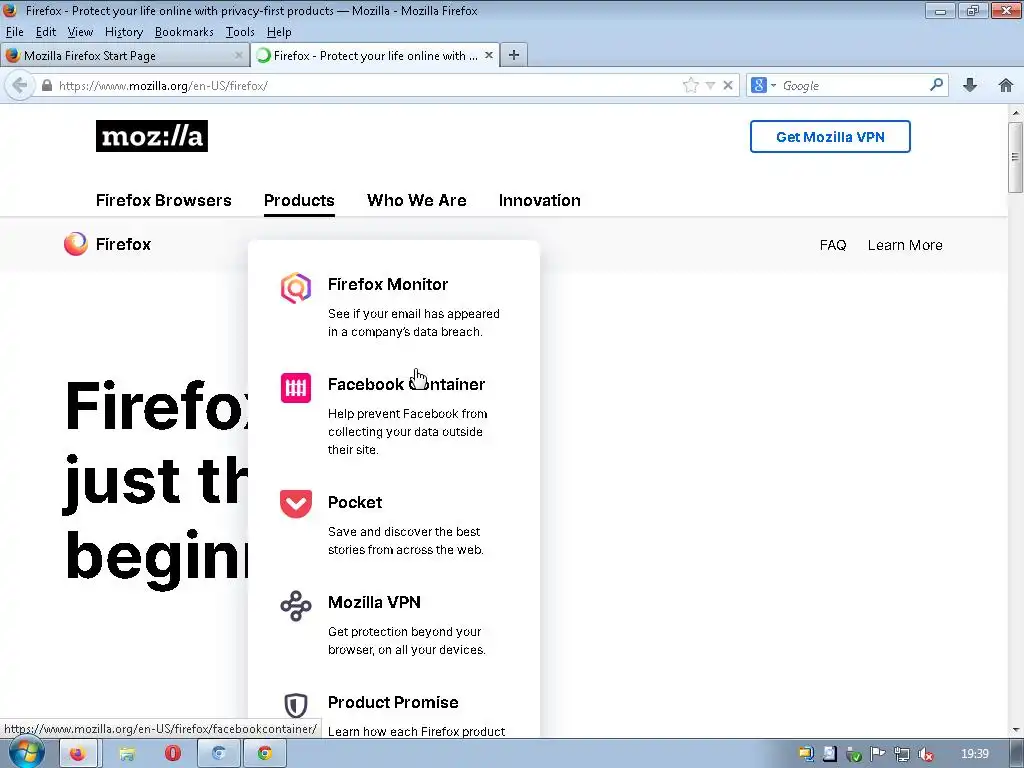The height and width of the screenshot is (768, 1024).
Task: Click the Facebook Container fence icon
Action: point(296,388)
